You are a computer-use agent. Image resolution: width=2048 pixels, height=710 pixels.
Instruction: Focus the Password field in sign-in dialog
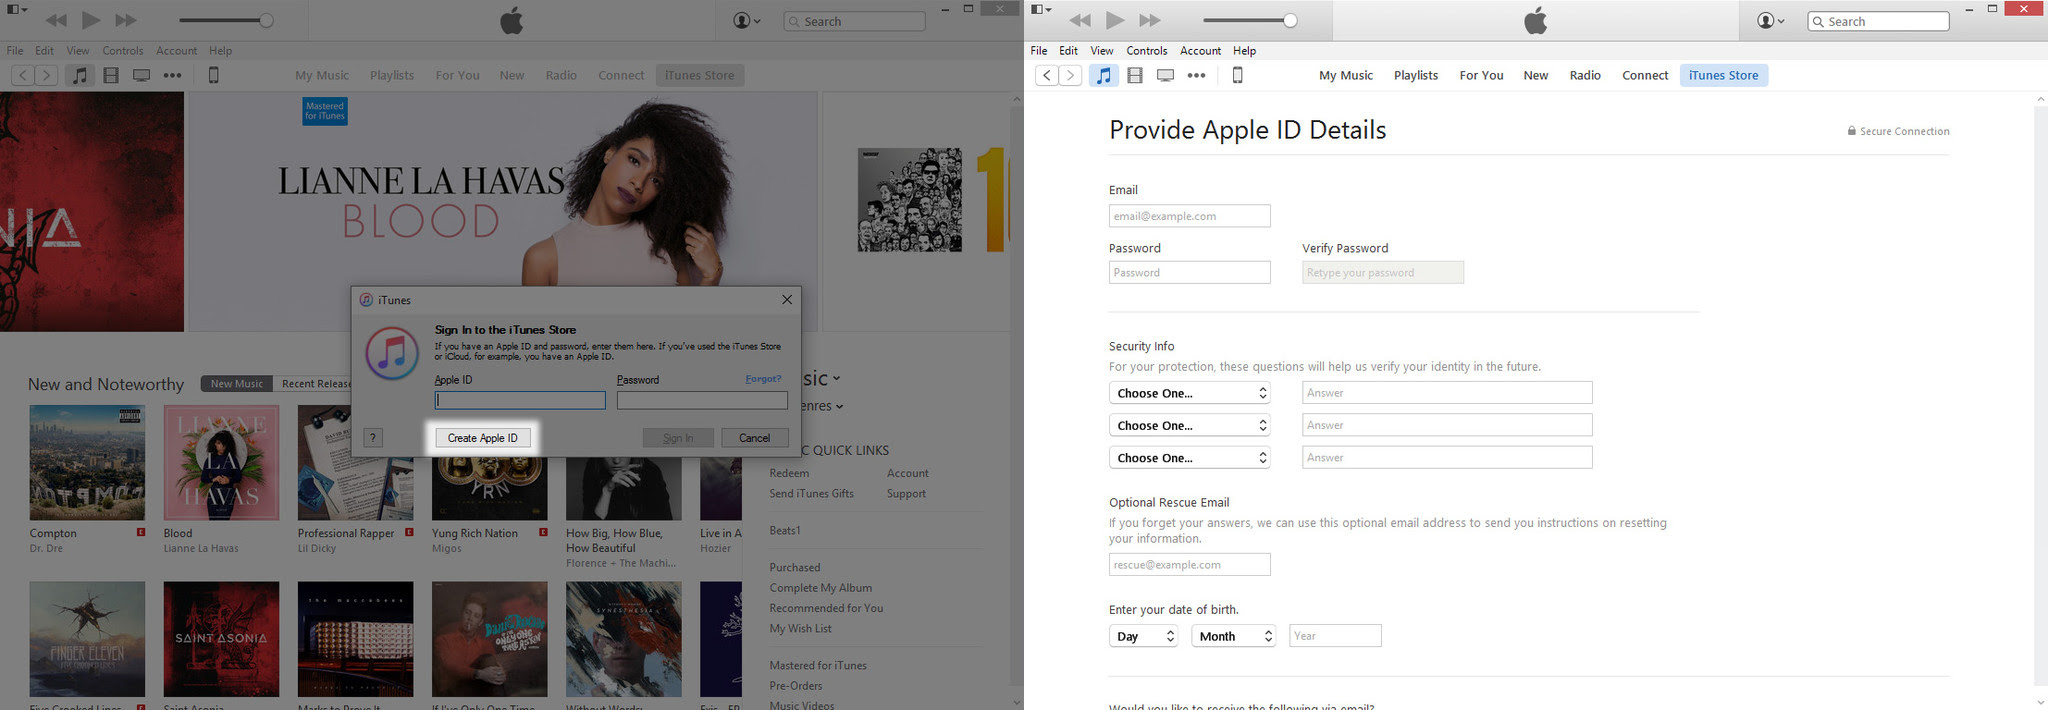(702, 400)
